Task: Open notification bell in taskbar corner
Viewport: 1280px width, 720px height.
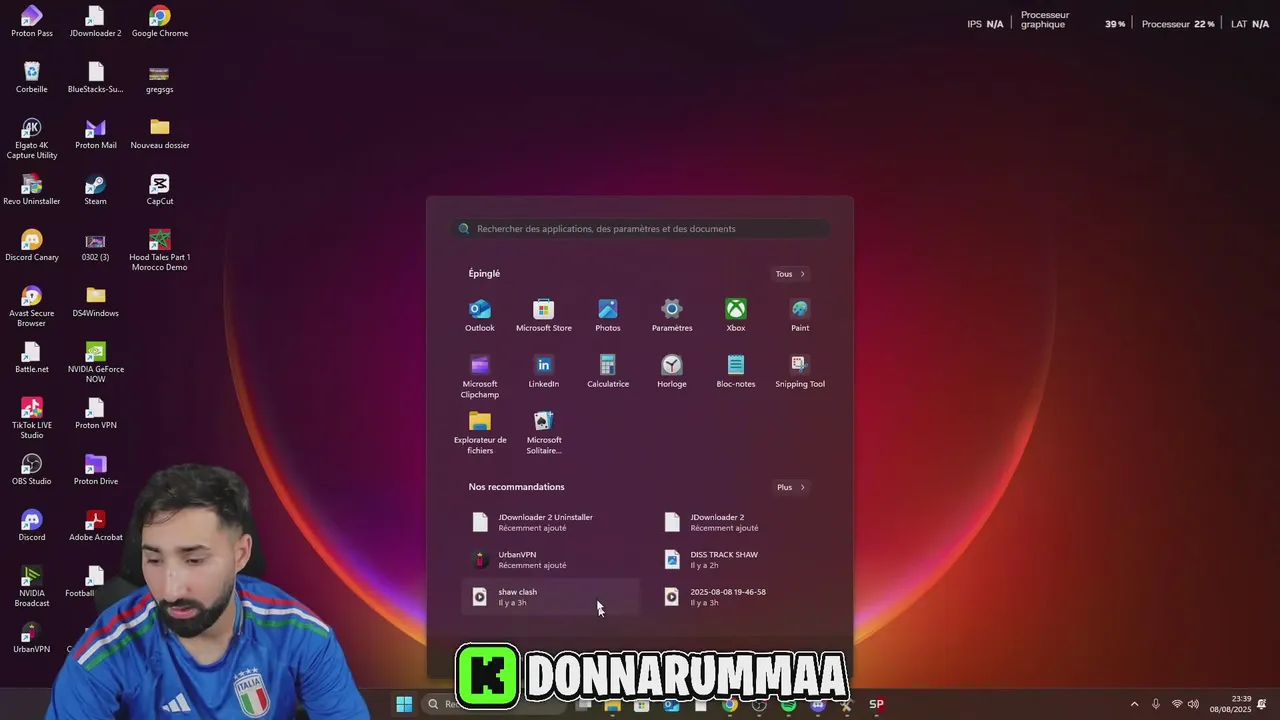Action: tap(1262, 704)
